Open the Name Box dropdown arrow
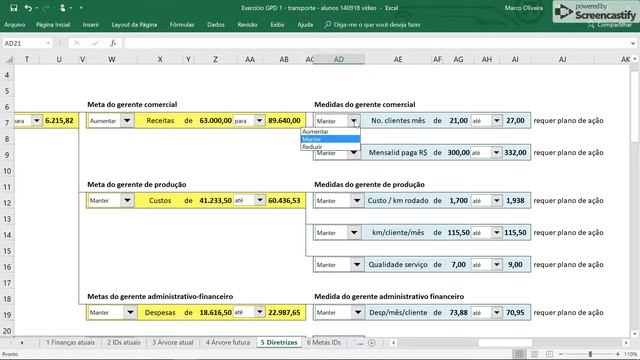The width and height of the screenshot is (640, 360). (48, 43)
